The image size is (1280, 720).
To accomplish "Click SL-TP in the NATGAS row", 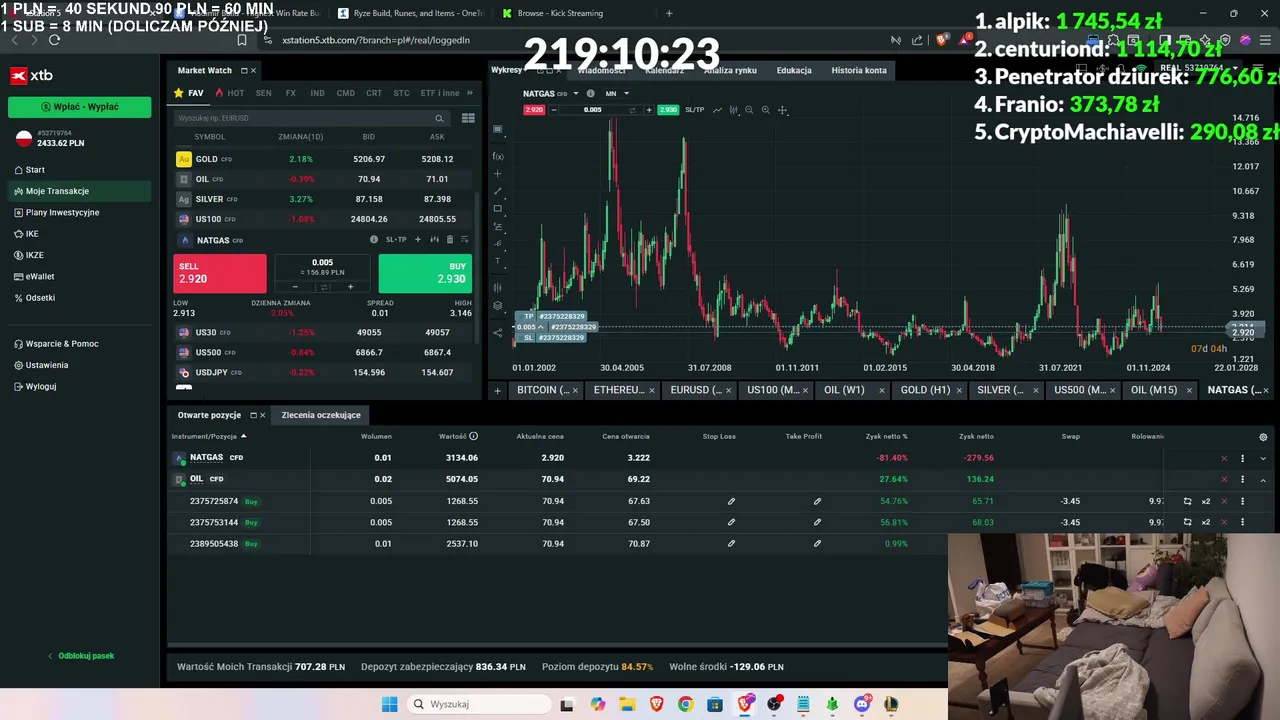I will pos(396,240).
